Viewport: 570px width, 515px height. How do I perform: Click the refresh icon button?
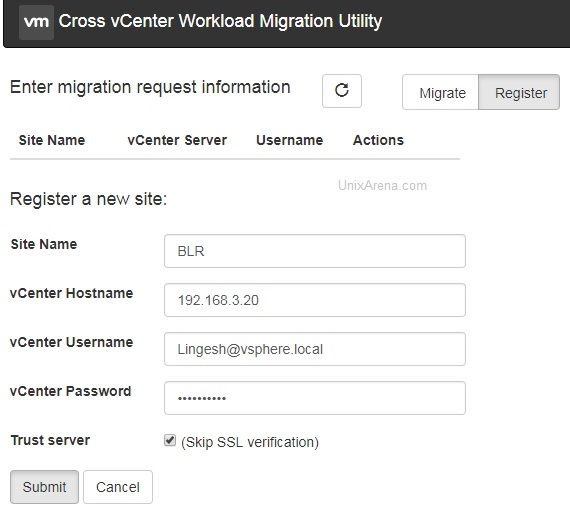click(342, 91)
